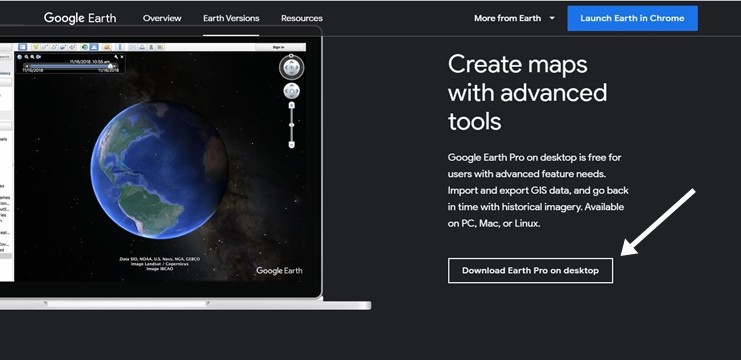Click the minus at zoom slider bottom
Image resolution: width=741 pixels, height=360 pixels.
click(x=292, y=145)
